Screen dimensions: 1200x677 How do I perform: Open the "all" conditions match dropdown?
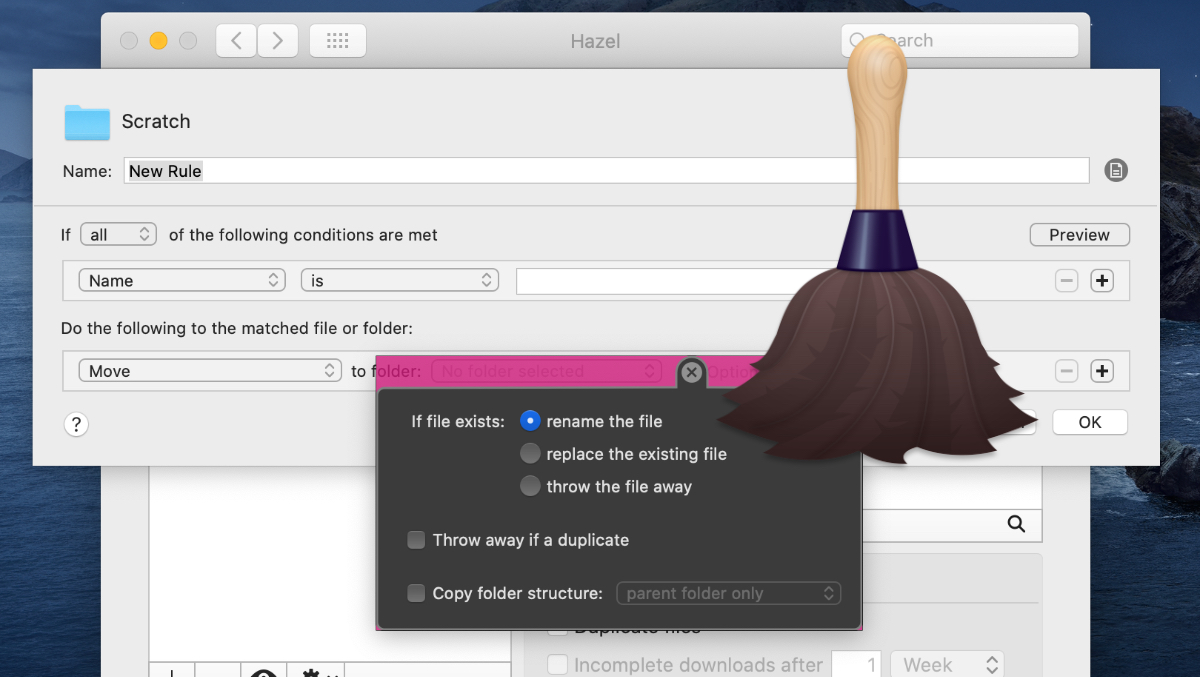119,235
